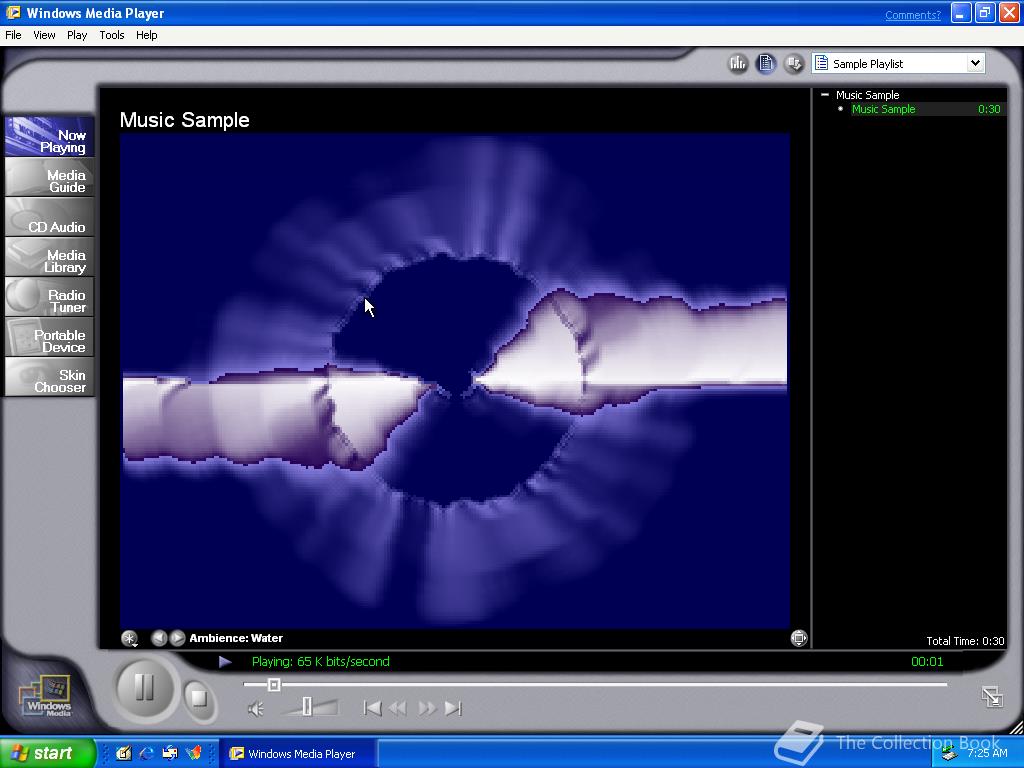The width and height of the screenshot is (1024, 768).
Task: Click the Comments? link in title bar
Action: coord(913,15)
